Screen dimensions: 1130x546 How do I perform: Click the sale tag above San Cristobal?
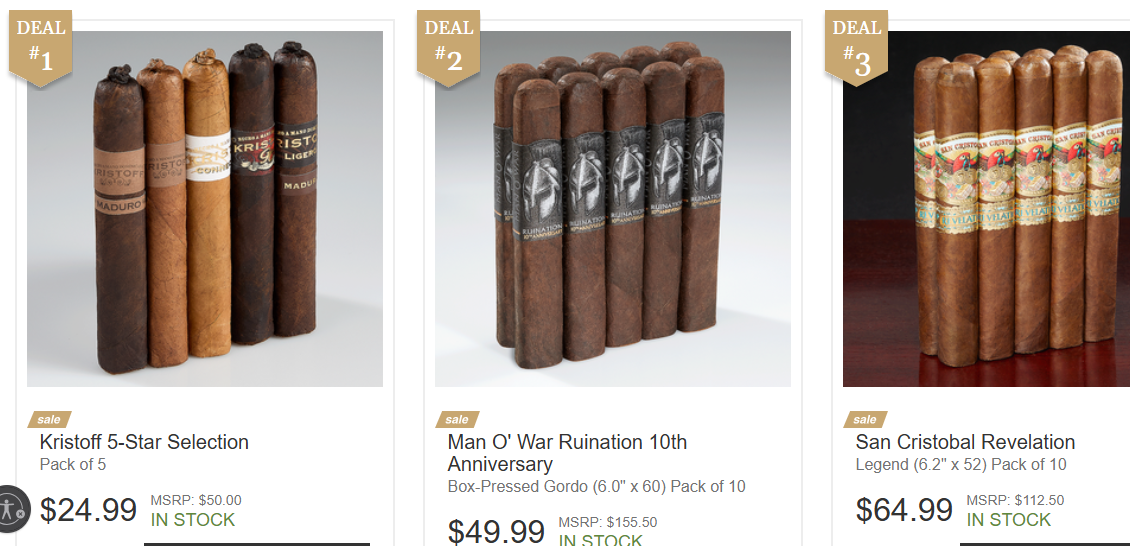tap(865, 419)
